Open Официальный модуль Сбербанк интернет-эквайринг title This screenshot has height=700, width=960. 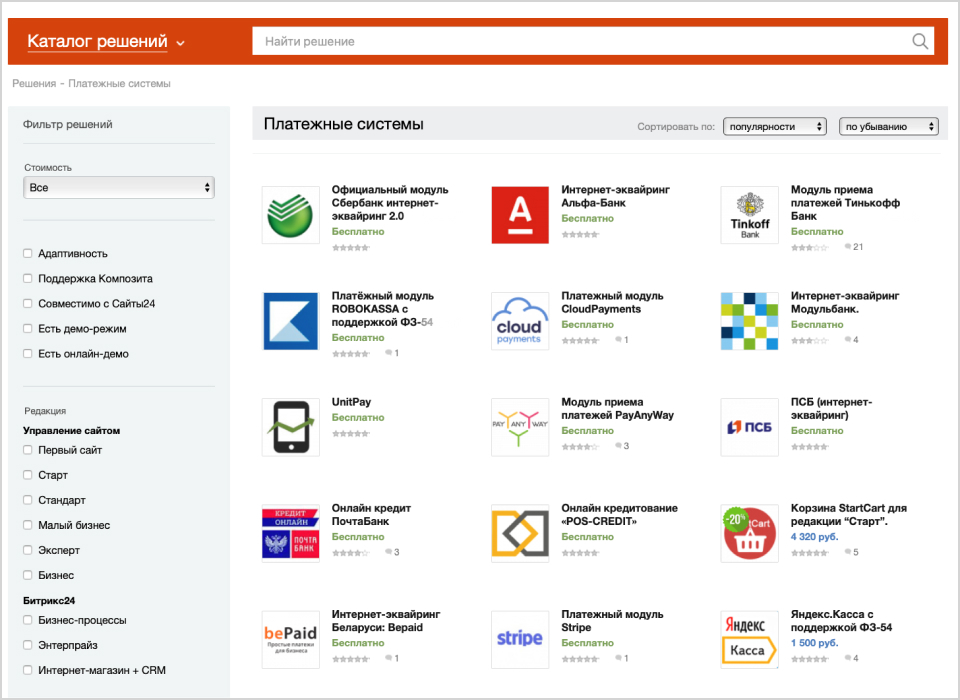click(x=390, y=203)
